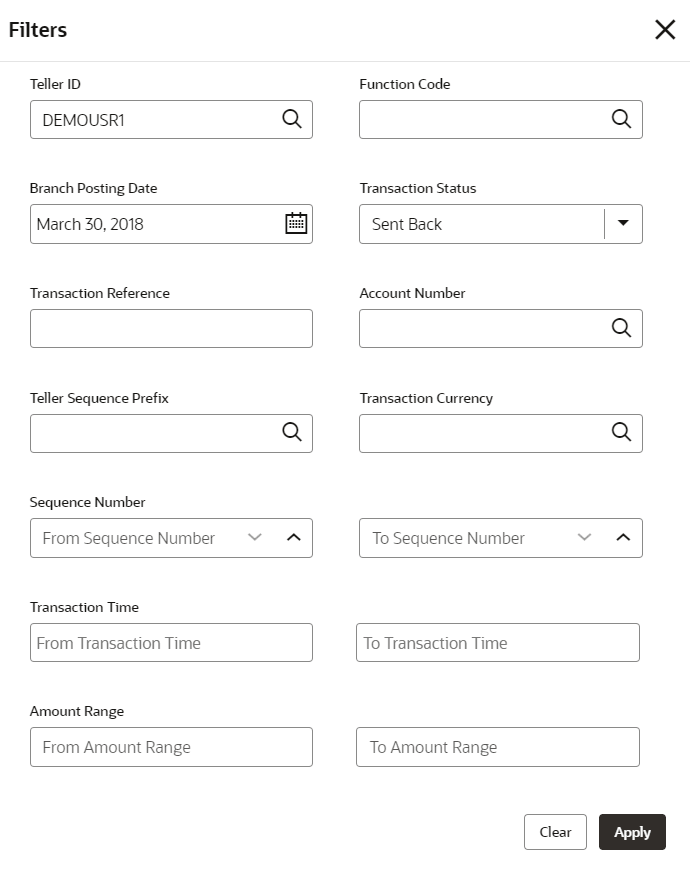Click the Clear button
This screenshot has width=690, height=874.
click(555, 832)
